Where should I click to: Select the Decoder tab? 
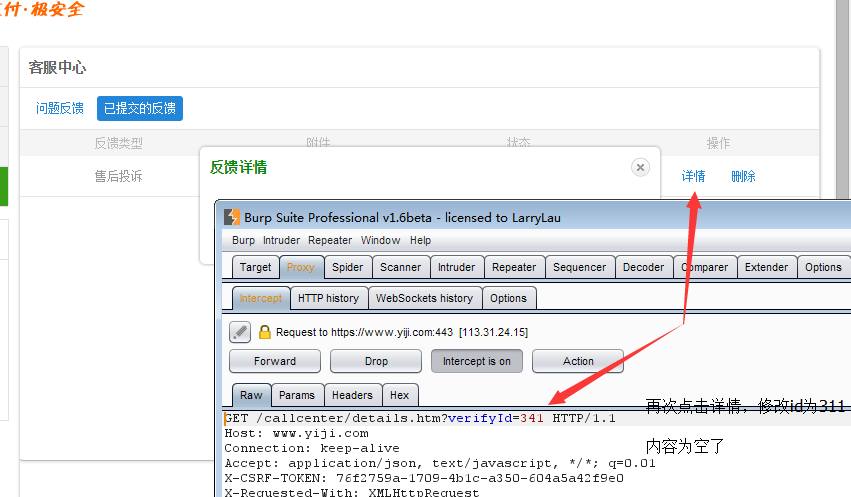pyautogui.click(x=643, y=267)
